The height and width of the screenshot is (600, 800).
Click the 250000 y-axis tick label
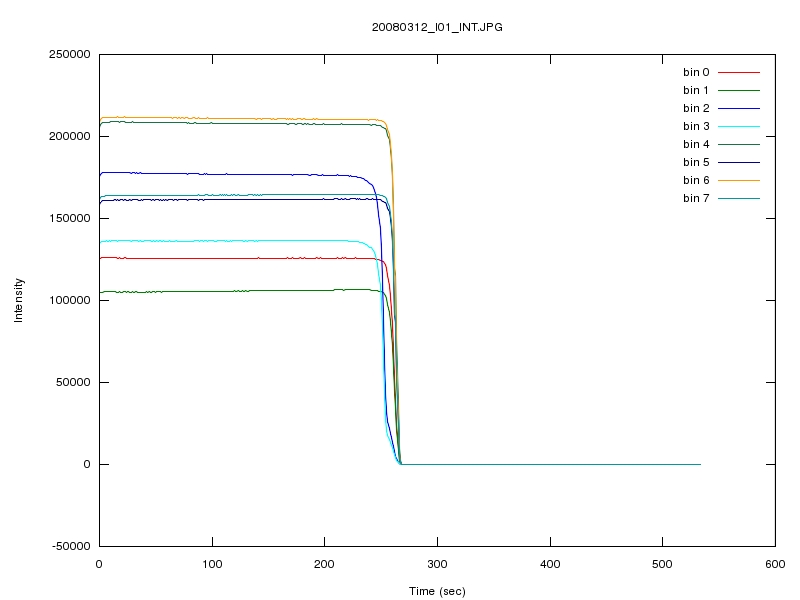(69, 54)
